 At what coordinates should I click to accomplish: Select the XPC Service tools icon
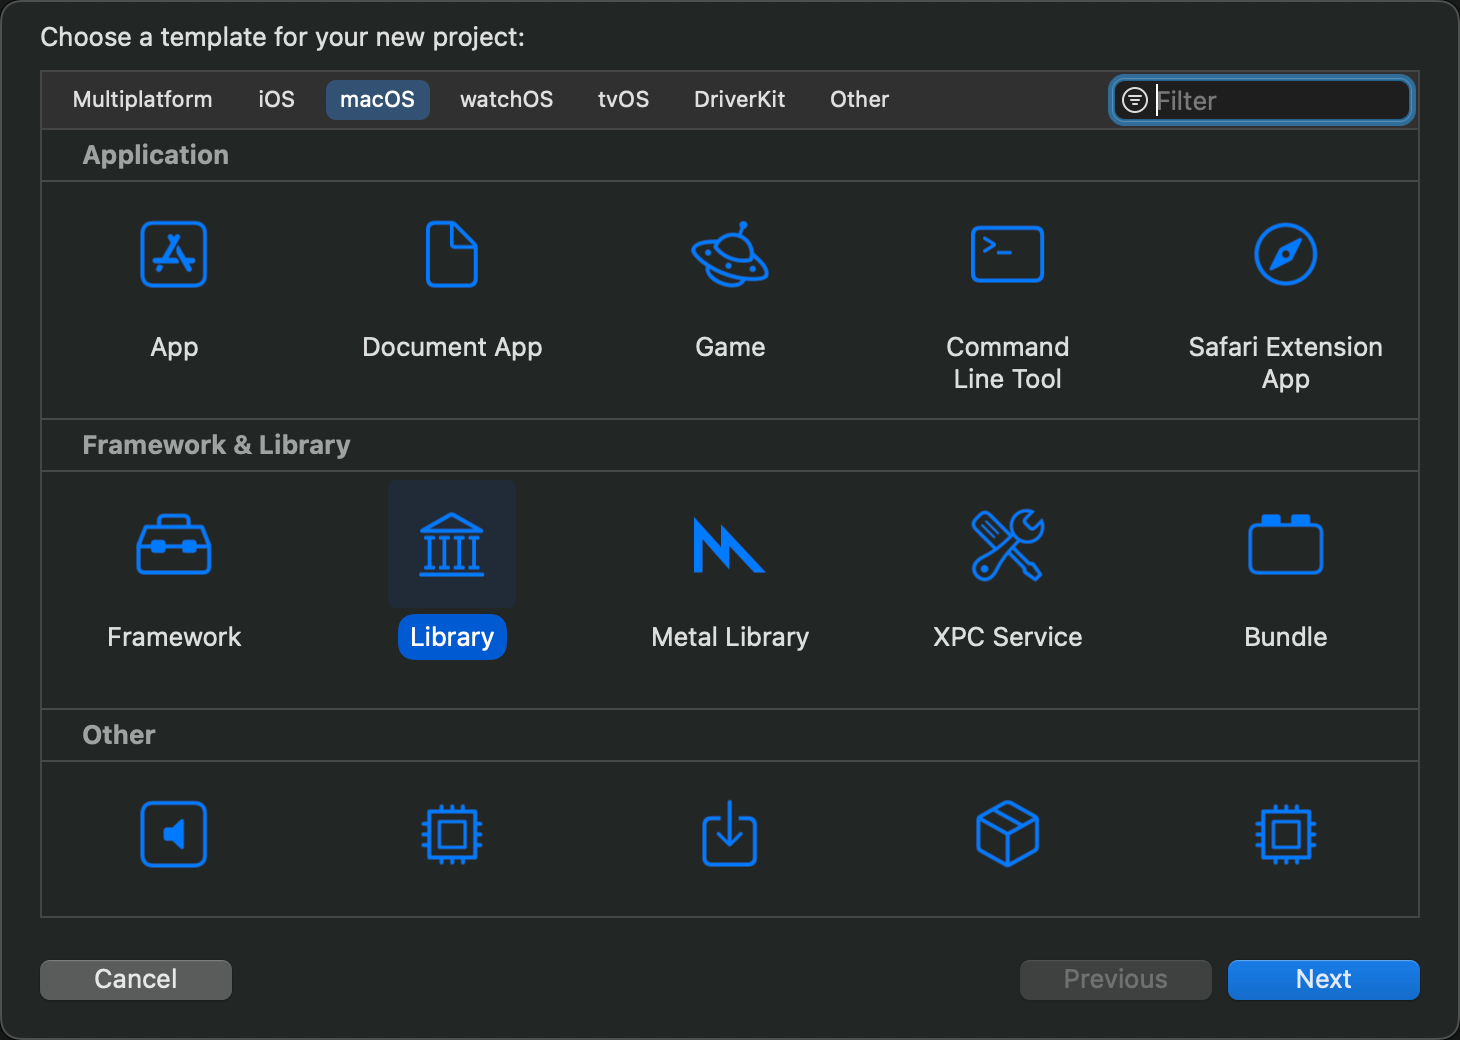pos(1008,544)
